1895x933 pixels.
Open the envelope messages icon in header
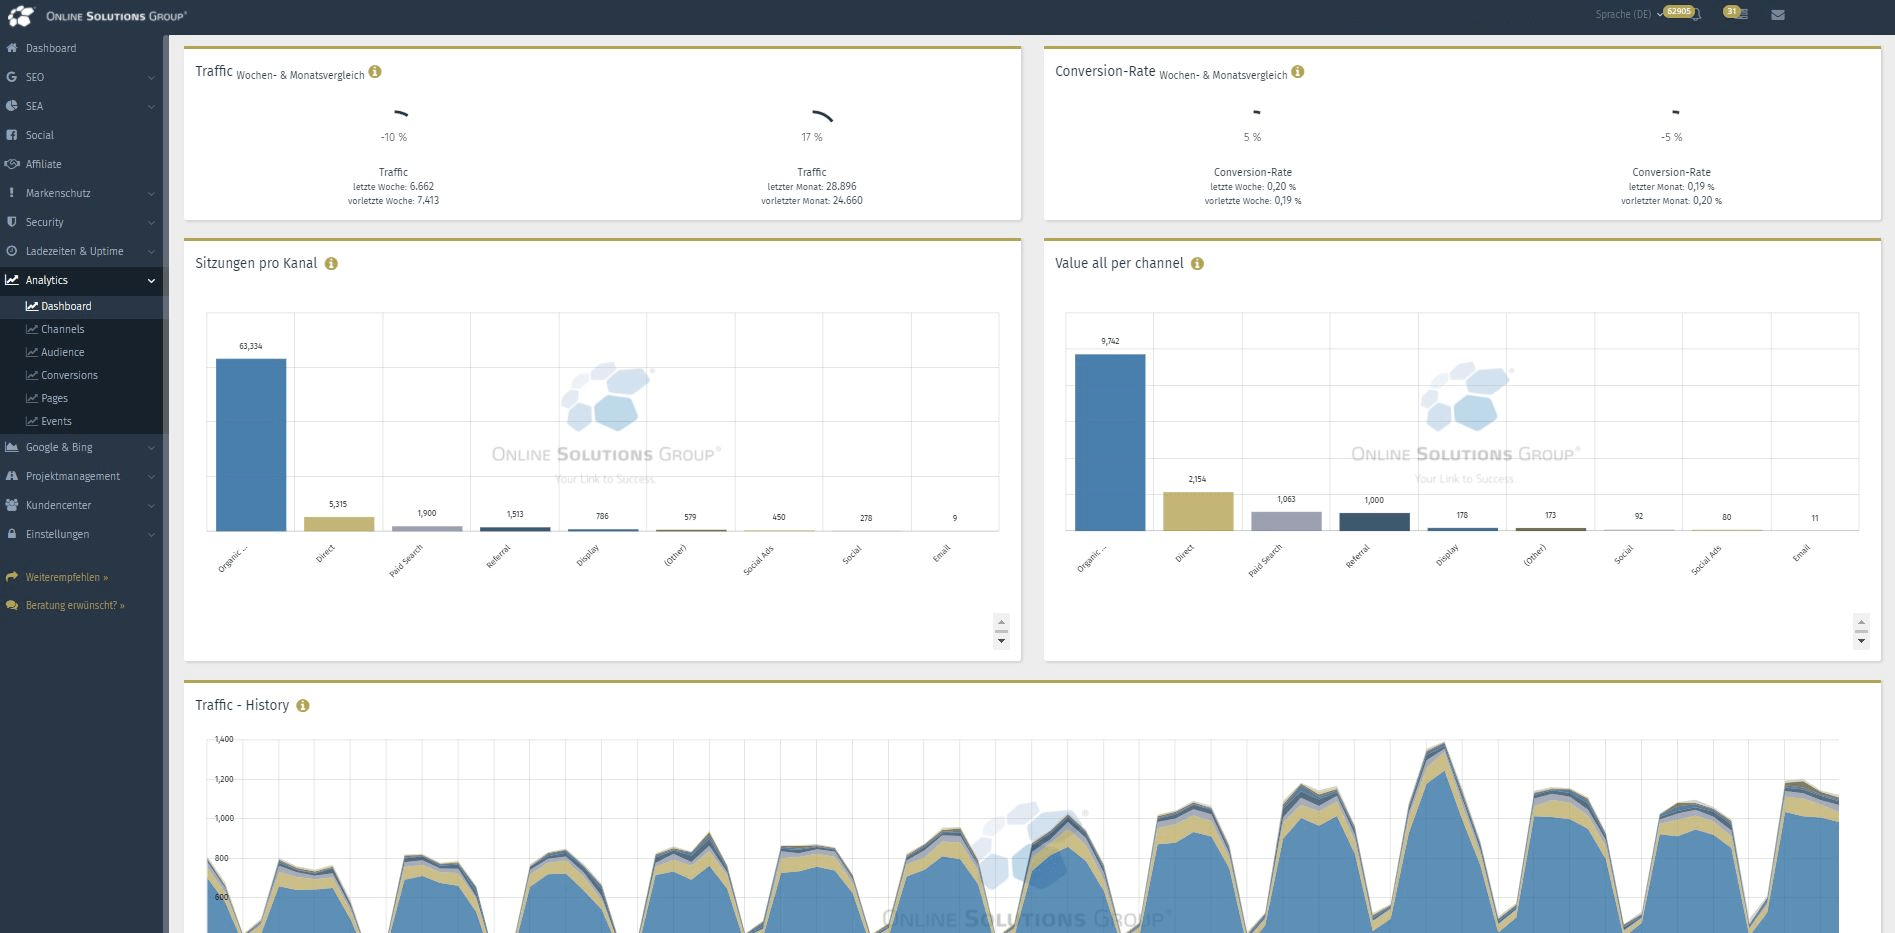pos(1778,15)
